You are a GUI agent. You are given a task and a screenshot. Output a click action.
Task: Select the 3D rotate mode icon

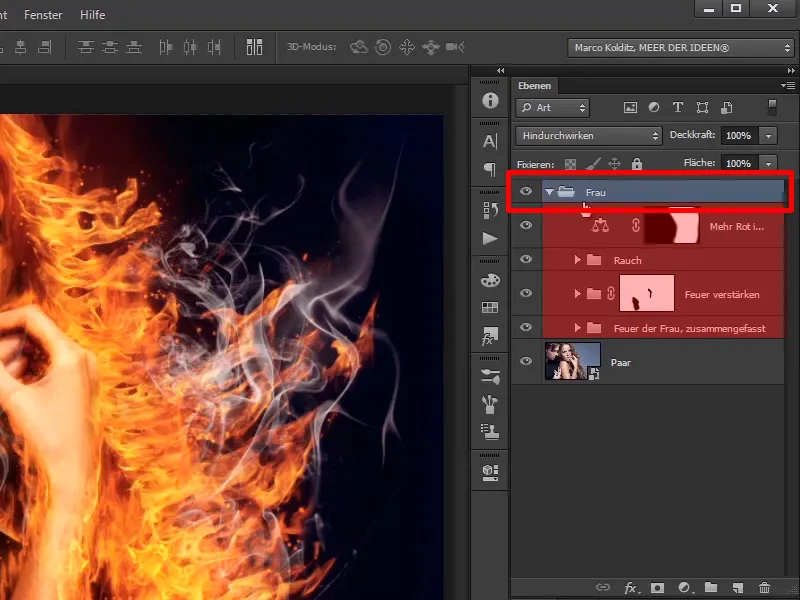coord(359,47)
